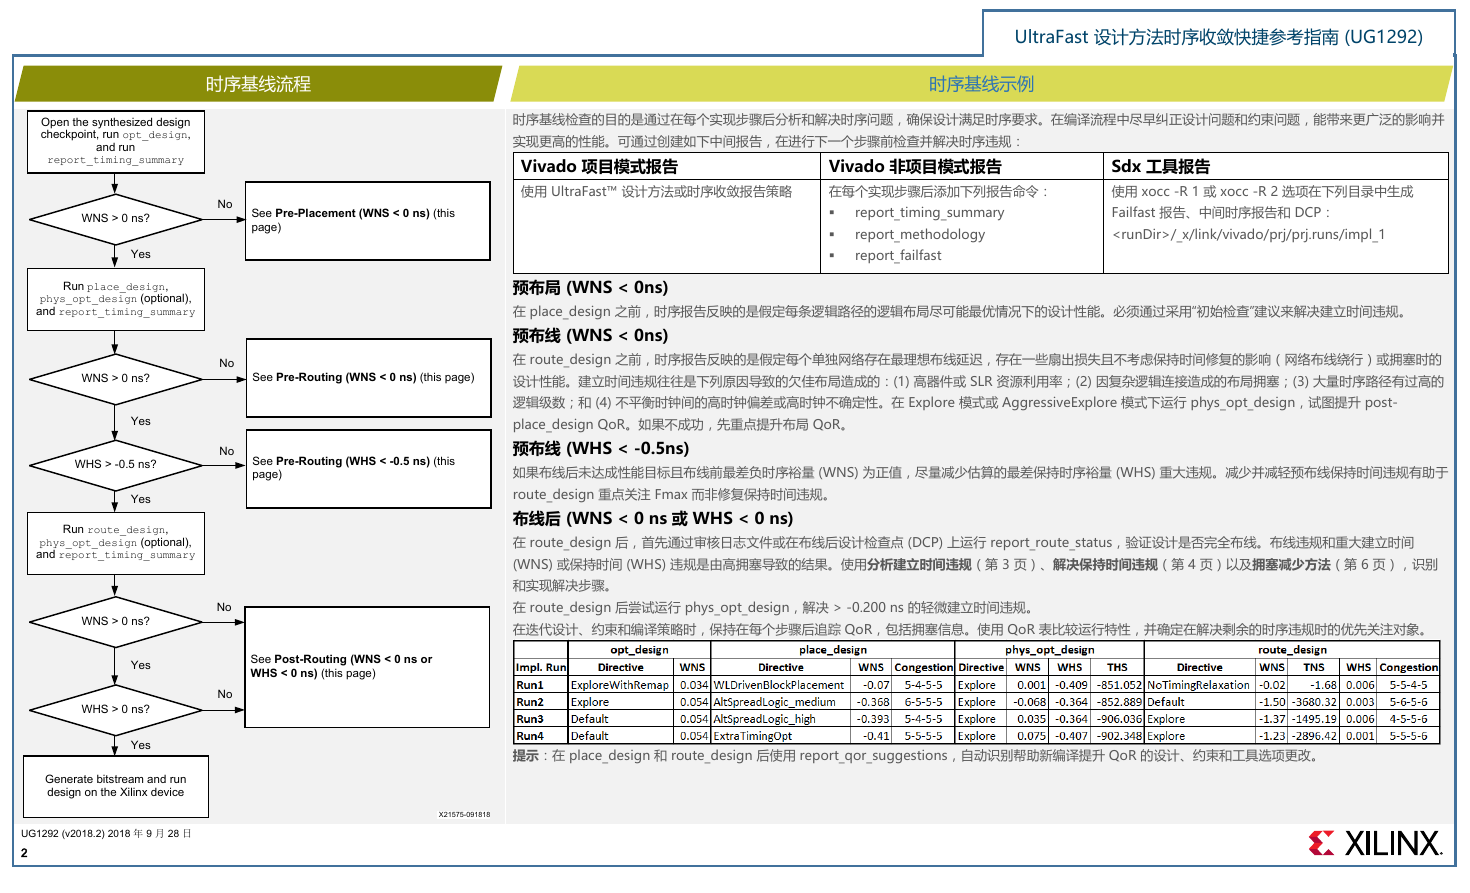Click the THS value -851.052
This screenshot has height=893, width=1470.
(1119, 685)
